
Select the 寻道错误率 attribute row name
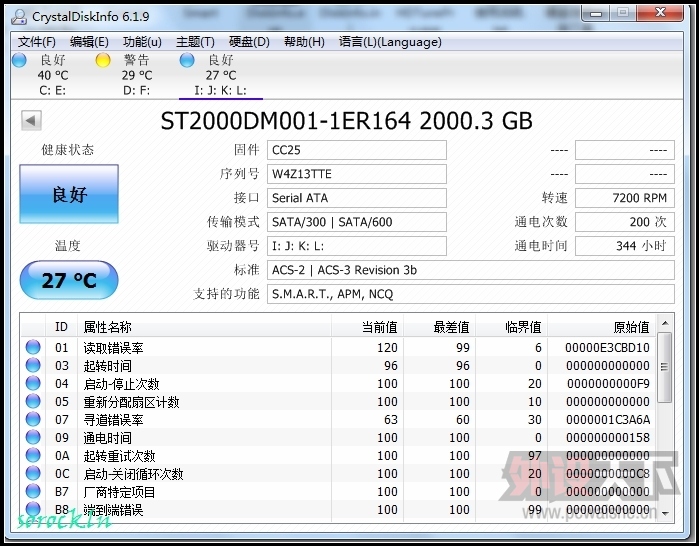click(x=113, y=420)
